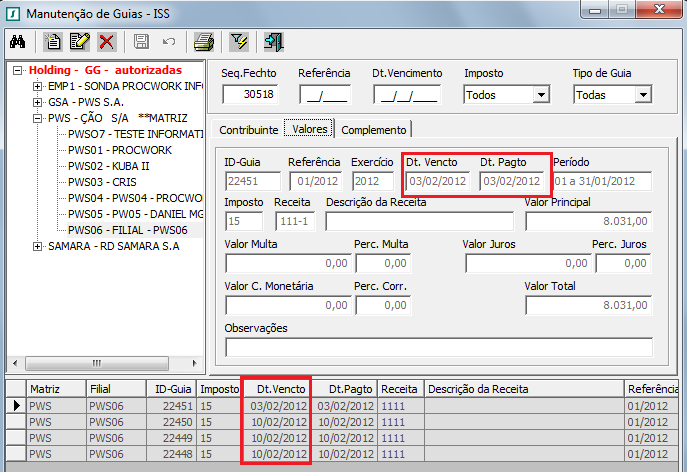Select PWS02 - KUBA II tree item
687x472 pixels.
(x=109, y=166)
